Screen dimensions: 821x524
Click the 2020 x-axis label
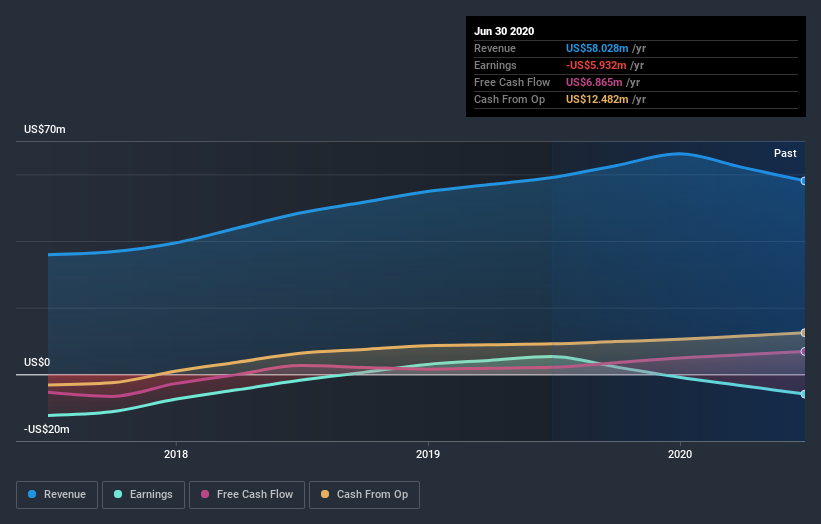coord(680,454)
